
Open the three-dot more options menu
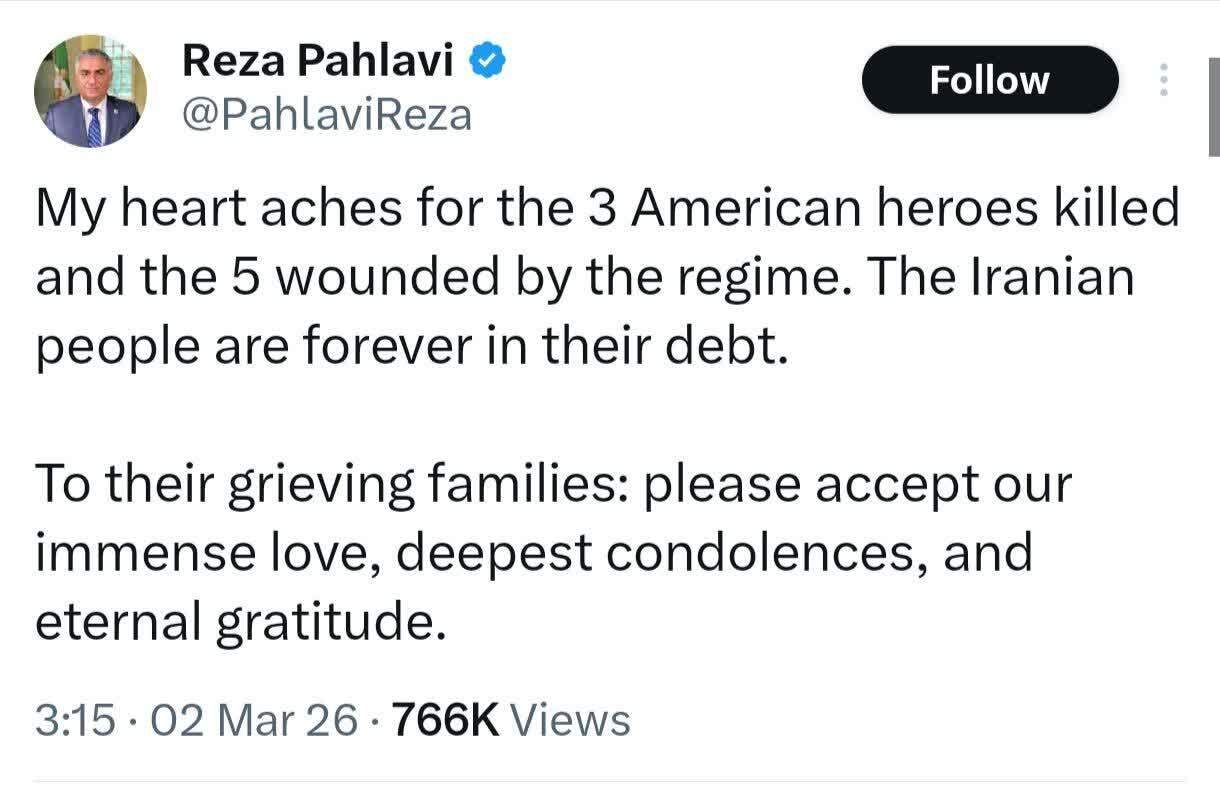[x=1163, y=80]
